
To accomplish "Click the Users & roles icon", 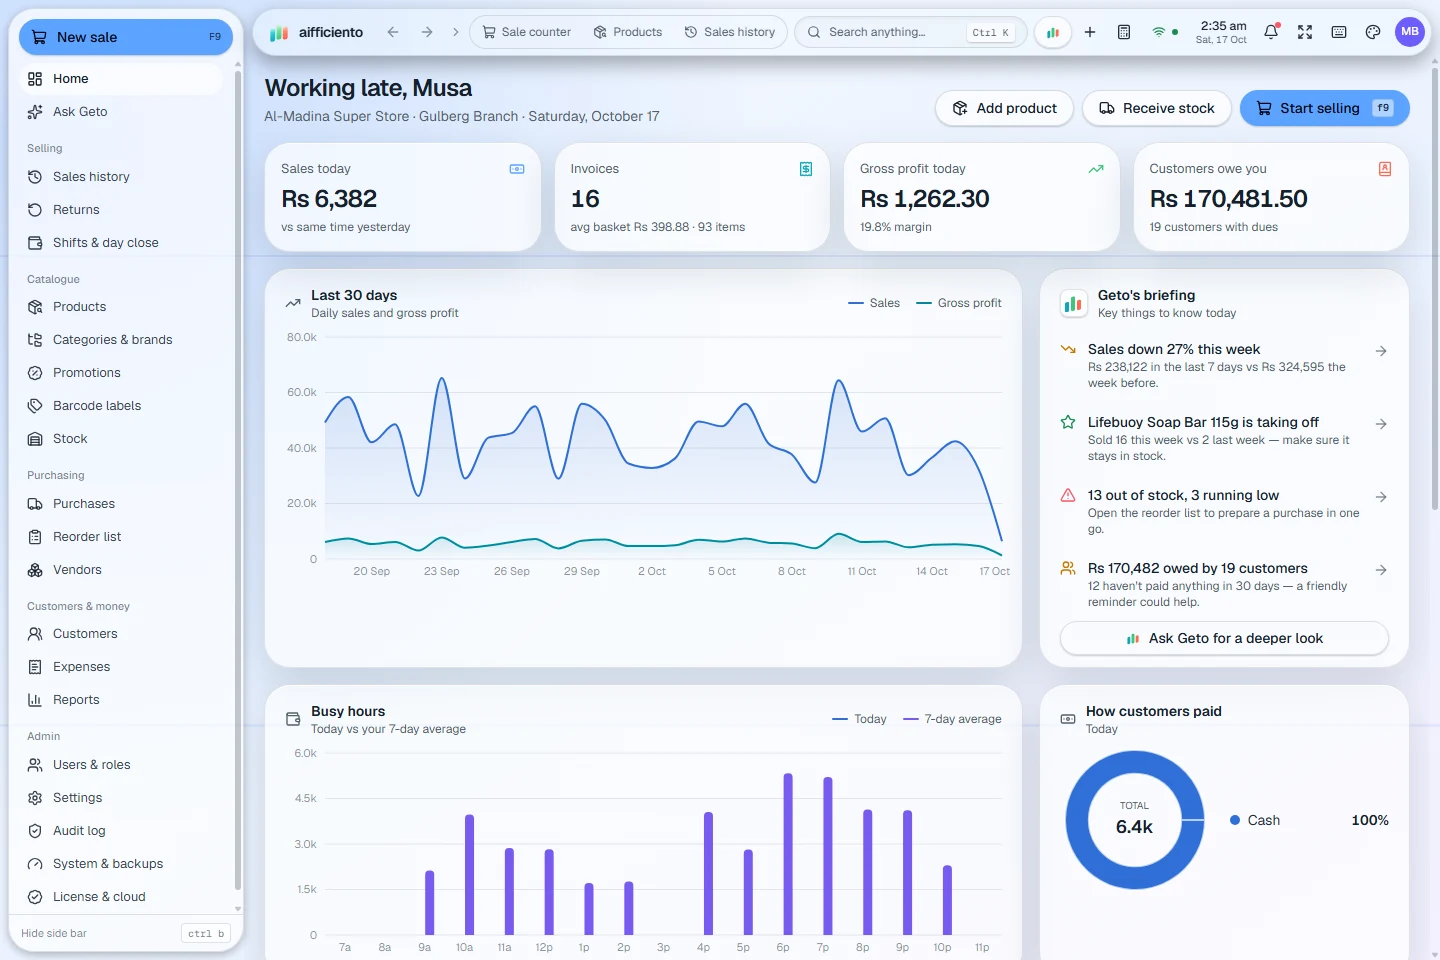I will pos(35,765).
